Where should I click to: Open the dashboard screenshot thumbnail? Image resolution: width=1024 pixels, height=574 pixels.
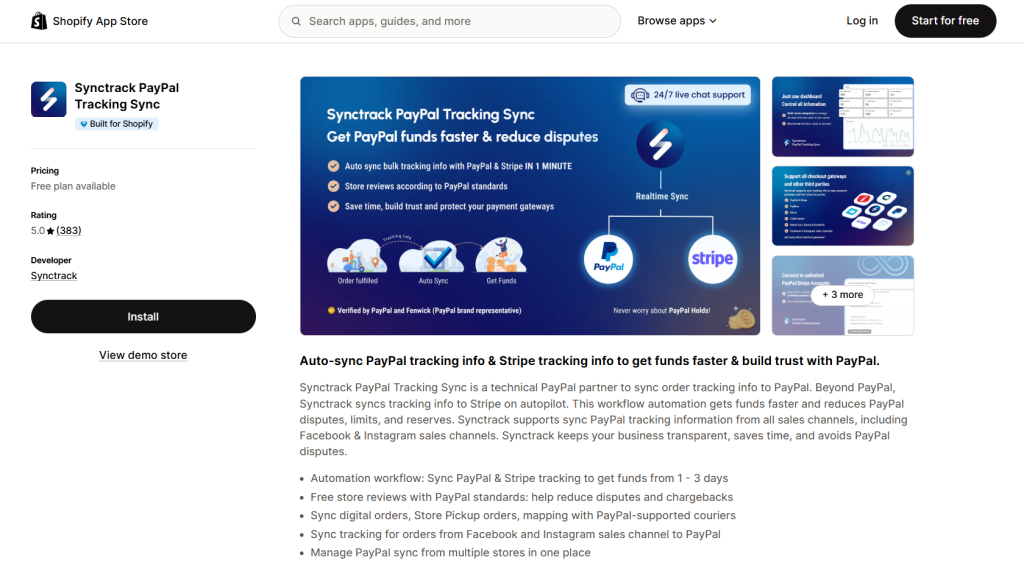coord(842,117)
